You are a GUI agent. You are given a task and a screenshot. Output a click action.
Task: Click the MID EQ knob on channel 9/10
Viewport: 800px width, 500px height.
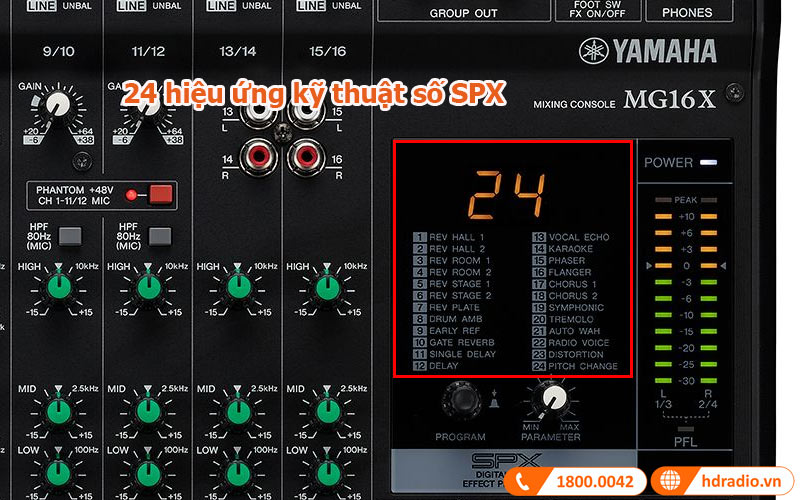pyautogui.click(x=59, y=411)
